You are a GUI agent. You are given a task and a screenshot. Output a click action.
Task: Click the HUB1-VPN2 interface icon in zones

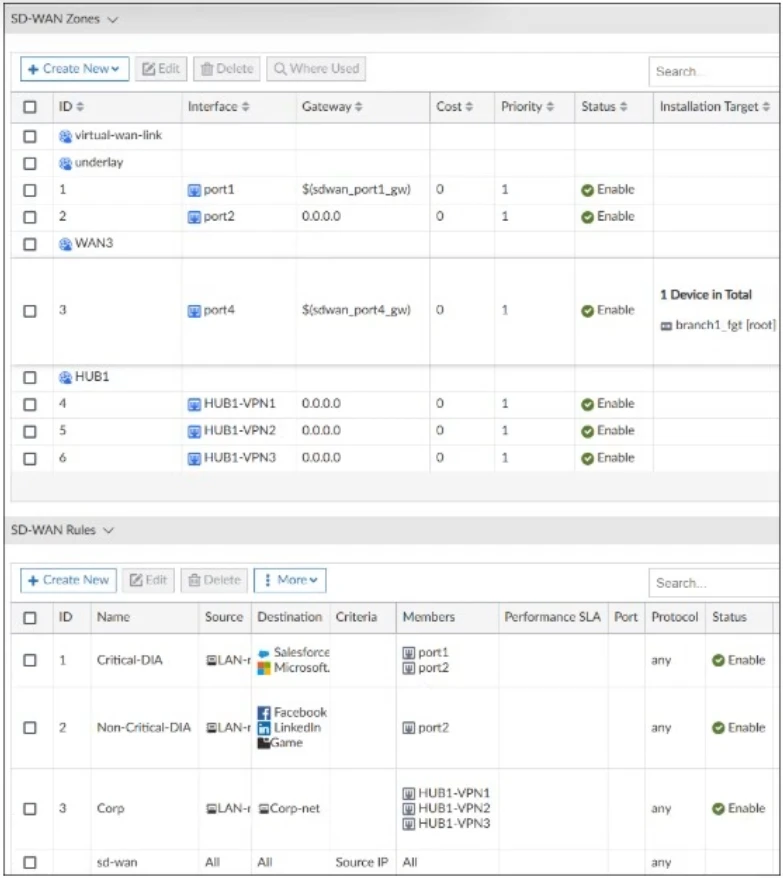pos(195,431)
